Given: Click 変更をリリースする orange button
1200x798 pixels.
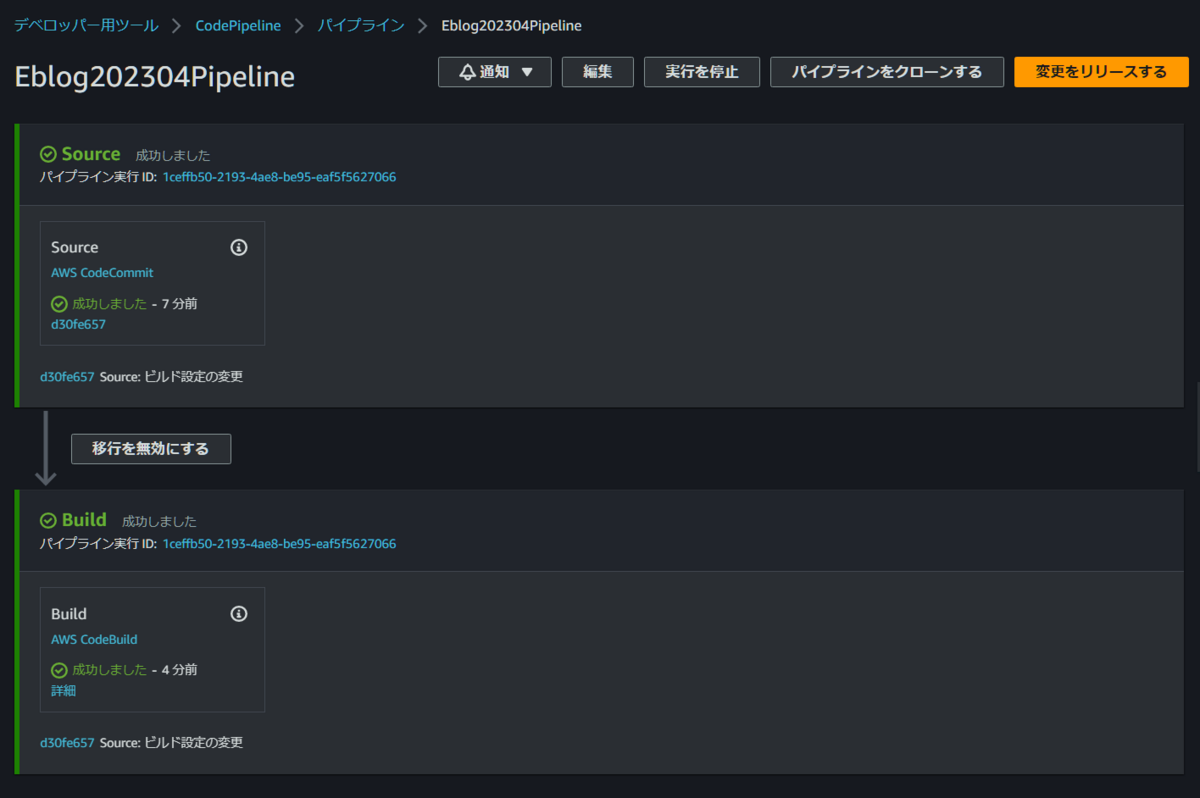Looking at the screenshot, I should (x=1101, y=72).
